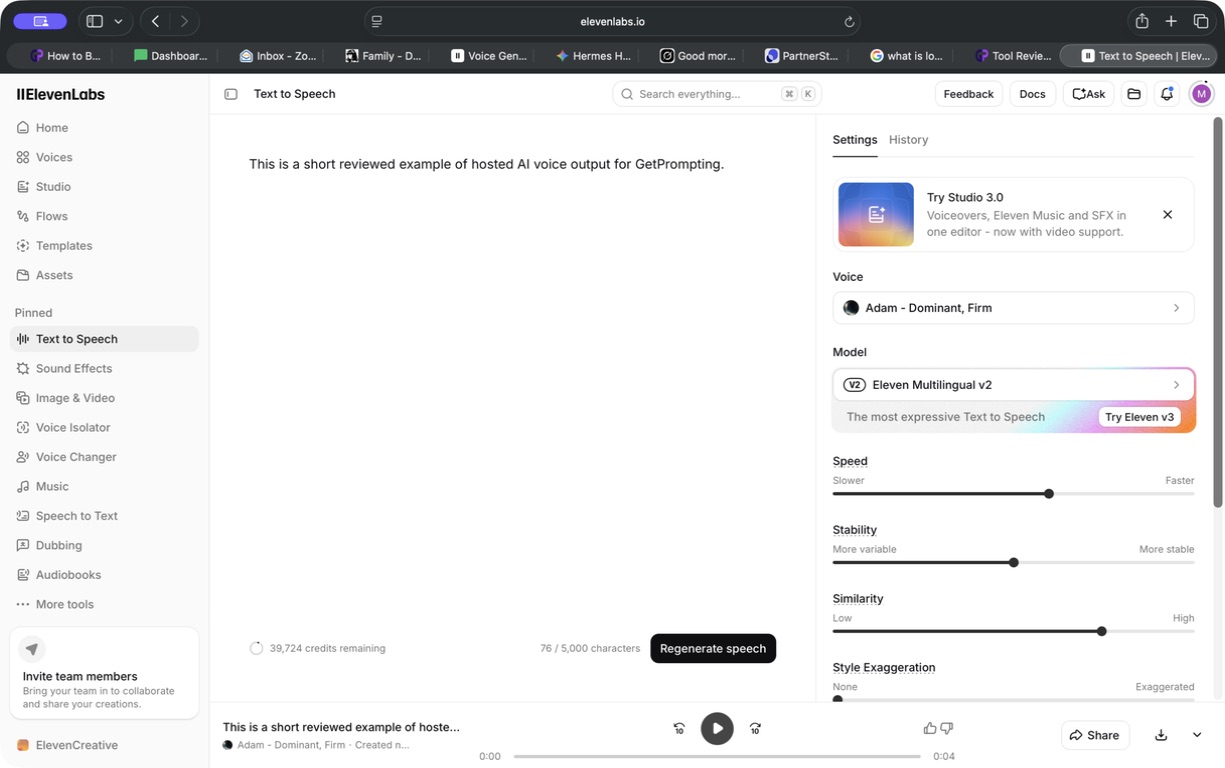Image resolution: width=1225 pixels, height=768 pixels.
Task: Open Speech to Text tool
Action: (104, 516)
